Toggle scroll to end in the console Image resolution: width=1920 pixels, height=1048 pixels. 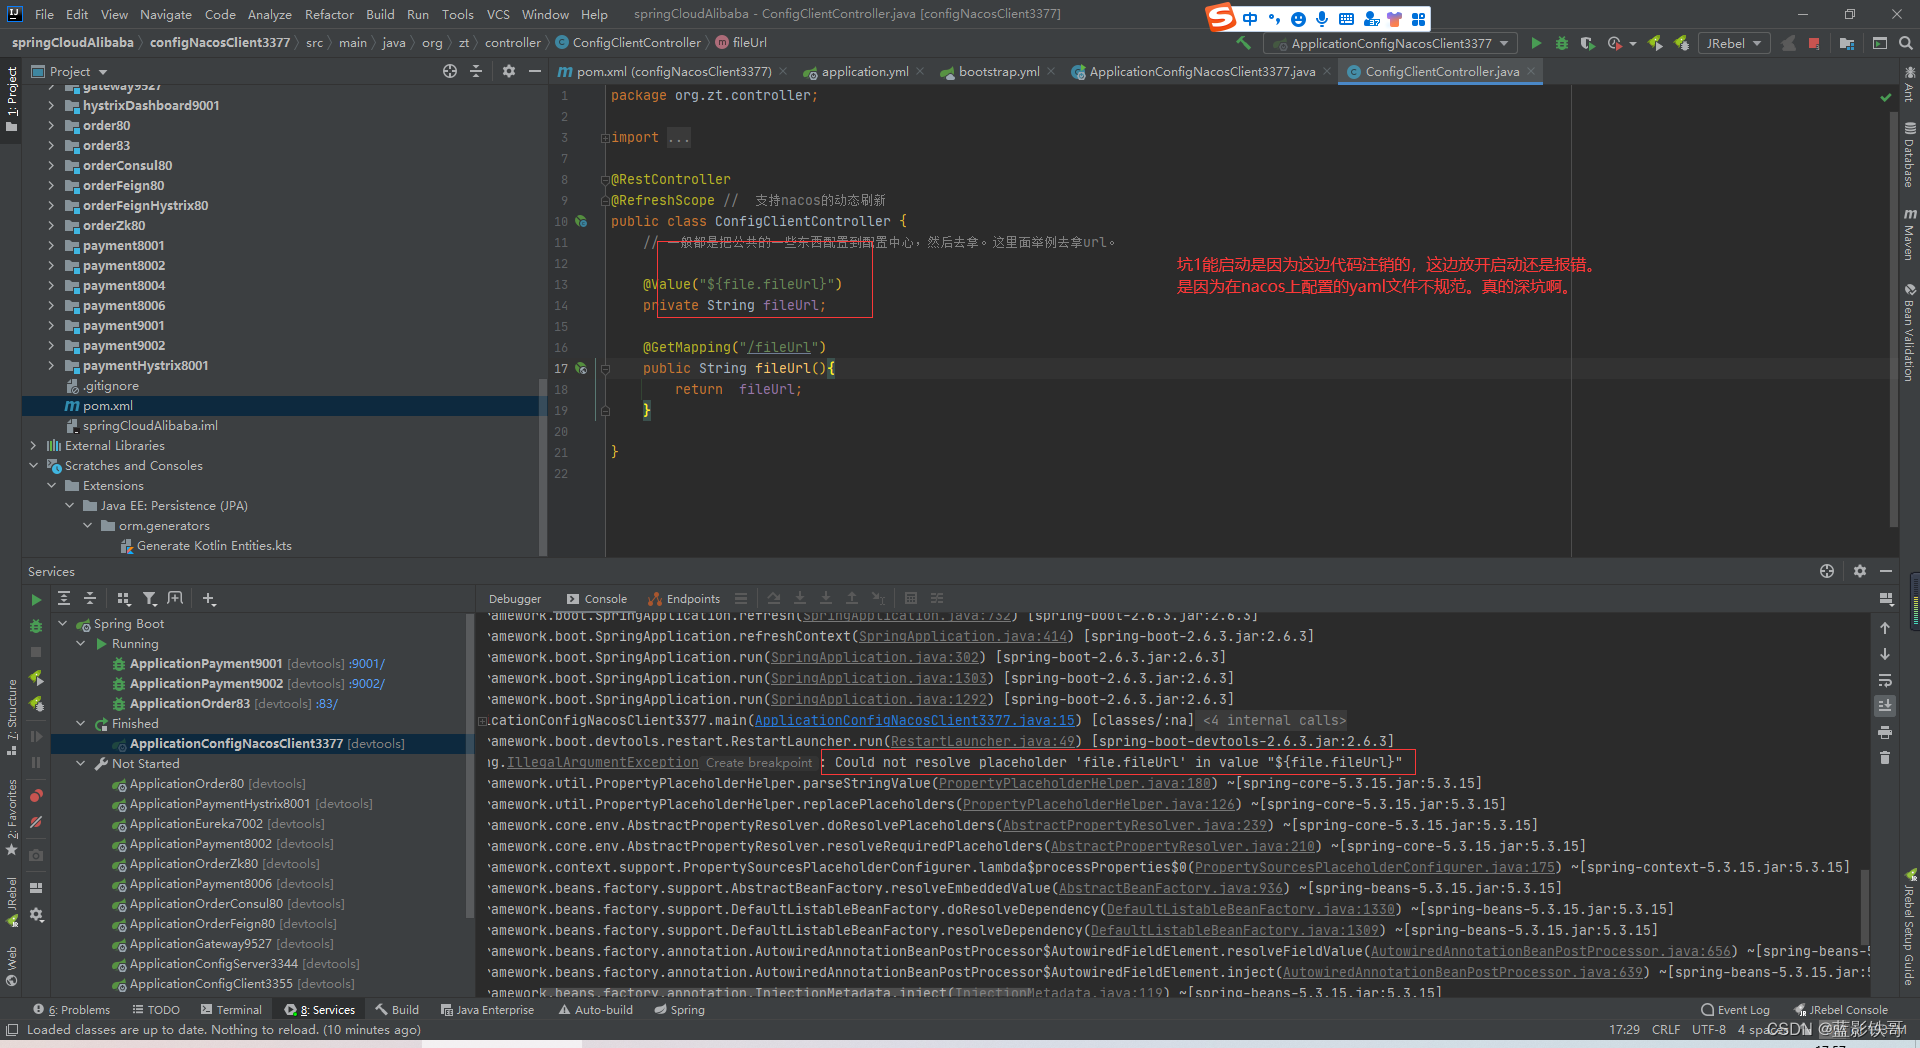1885,706
